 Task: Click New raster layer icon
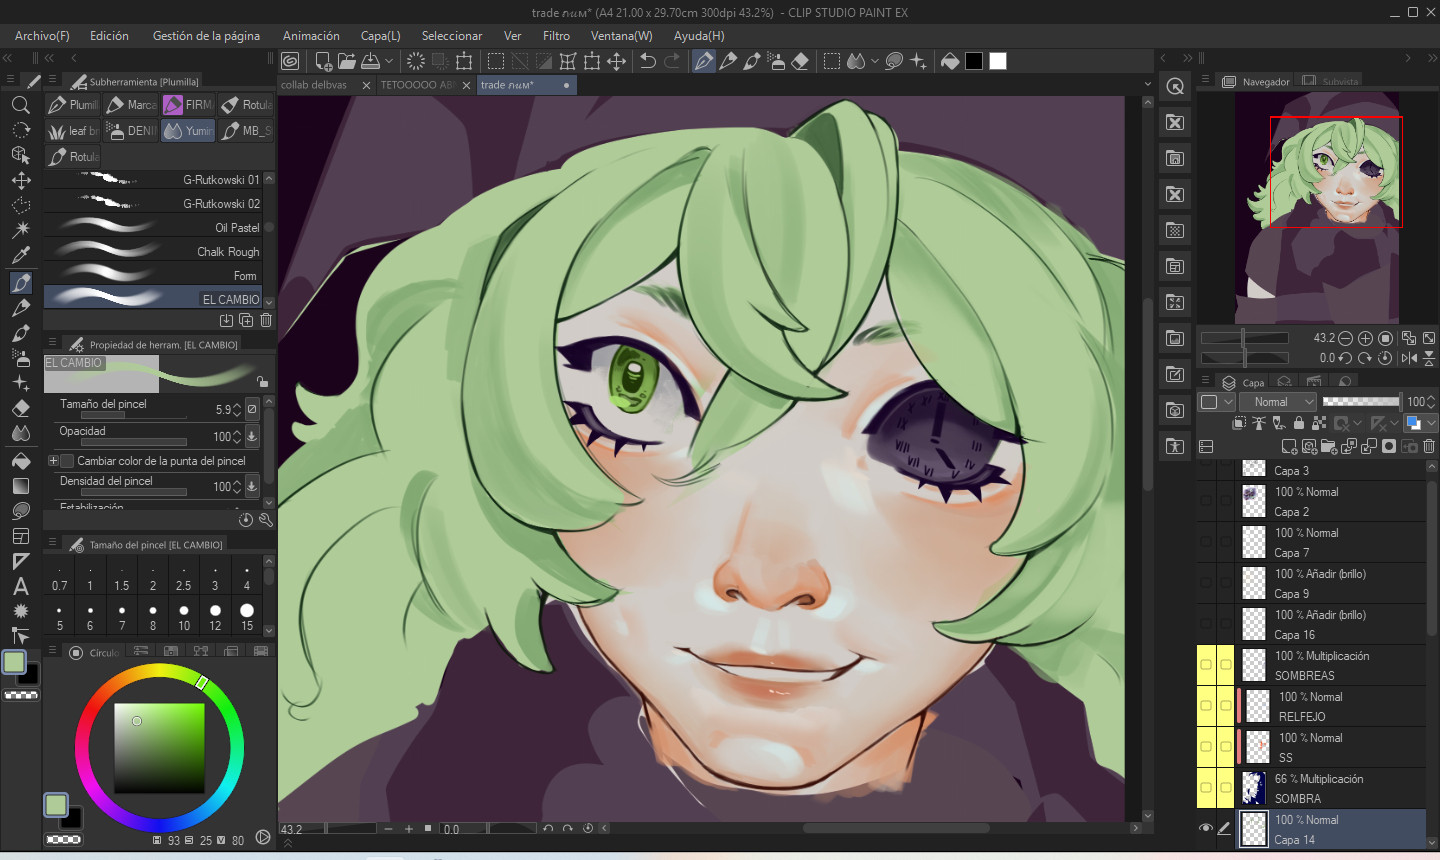pos(1289,446)
